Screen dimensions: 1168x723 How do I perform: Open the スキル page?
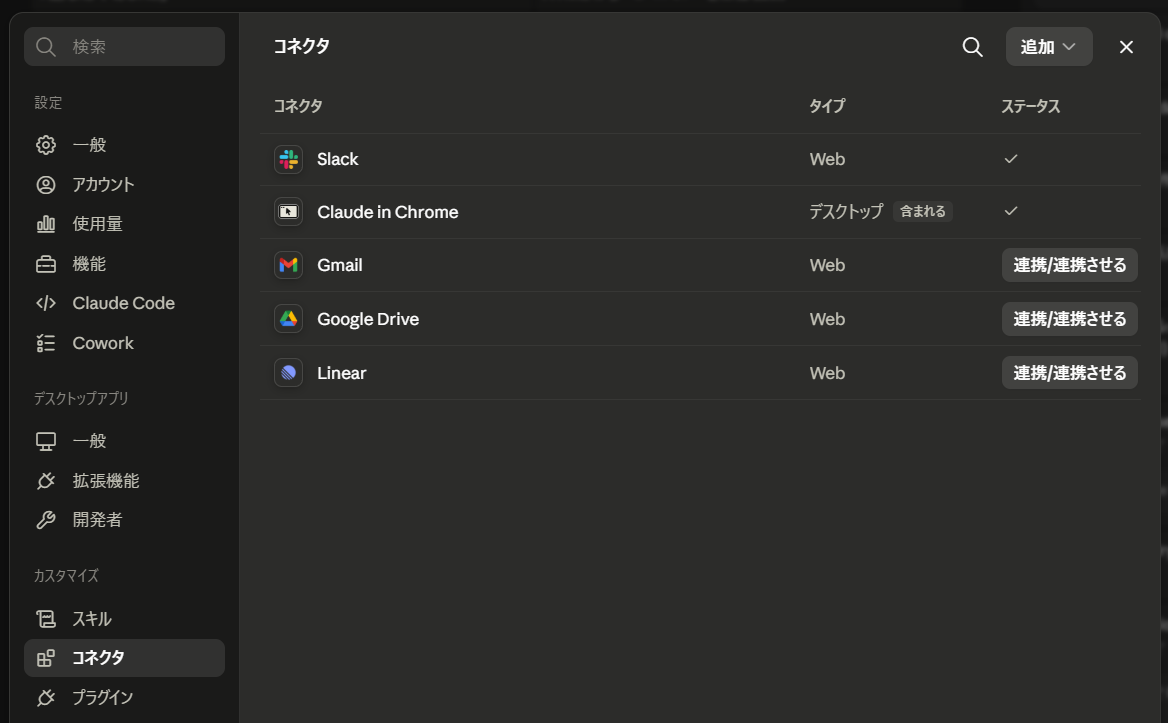tap(124, 619)
